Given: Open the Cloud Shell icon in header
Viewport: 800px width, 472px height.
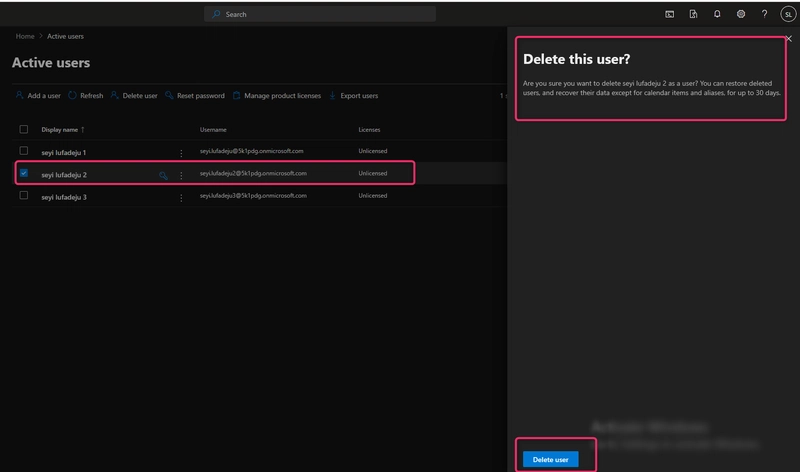Looking at the screenshot, I should 669,14.
